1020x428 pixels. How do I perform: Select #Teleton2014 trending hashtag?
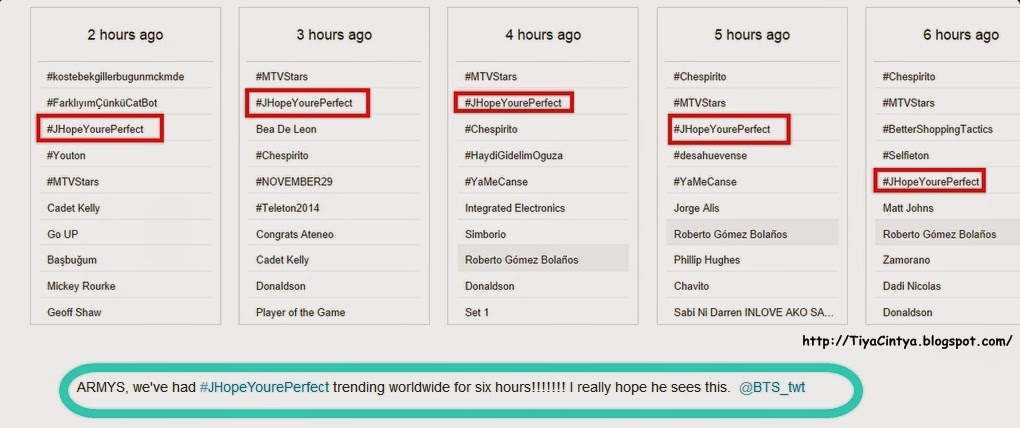[x=288, y=208]
